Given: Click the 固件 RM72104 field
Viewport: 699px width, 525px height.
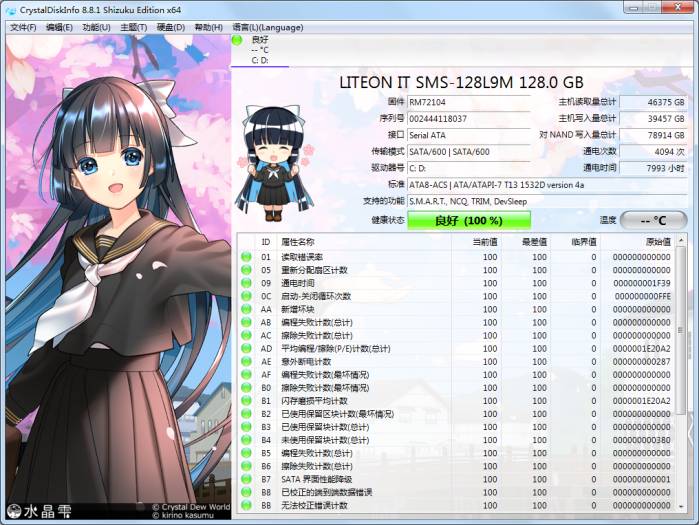Looking at the screenshot, I should tap(469, 102).
